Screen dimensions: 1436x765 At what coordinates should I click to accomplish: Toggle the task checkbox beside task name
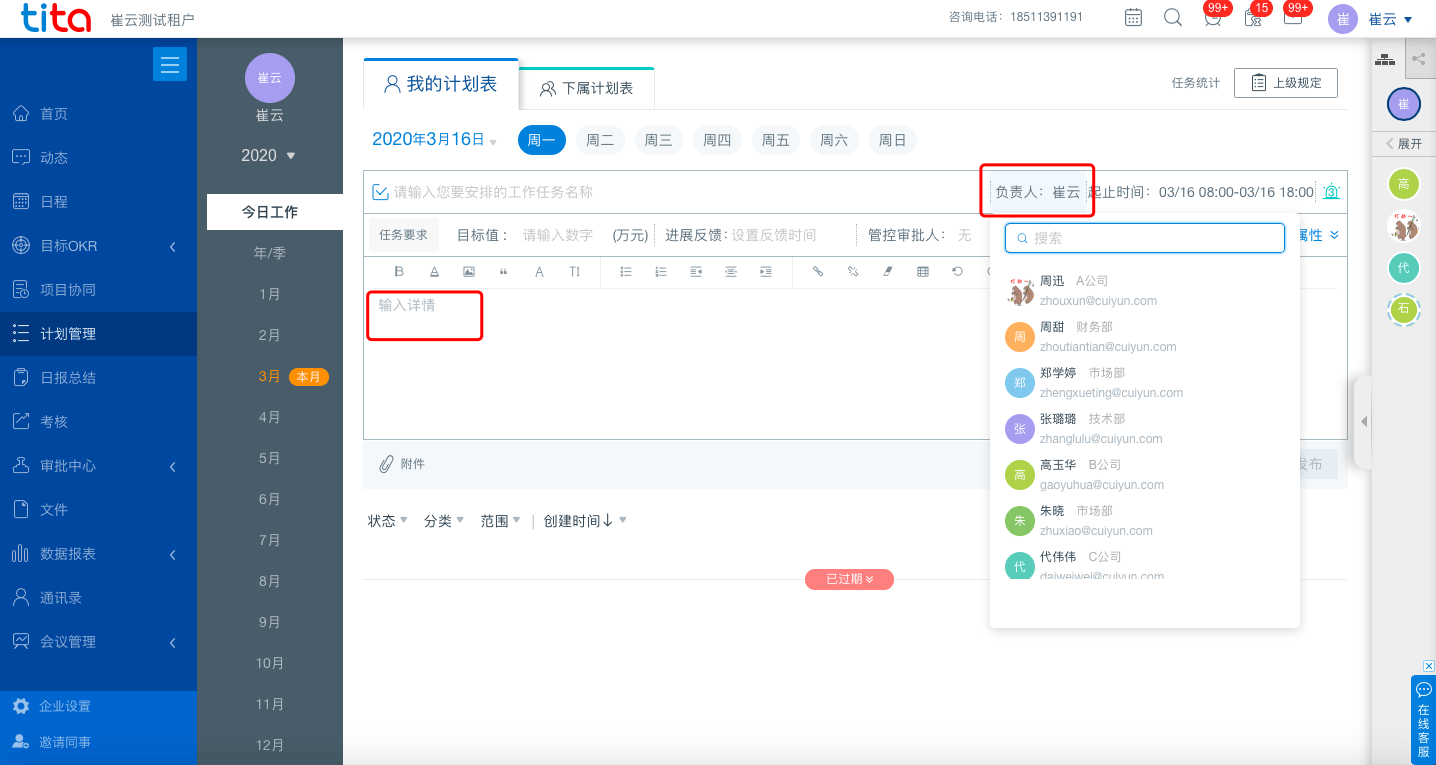click(x=380, y=192)
